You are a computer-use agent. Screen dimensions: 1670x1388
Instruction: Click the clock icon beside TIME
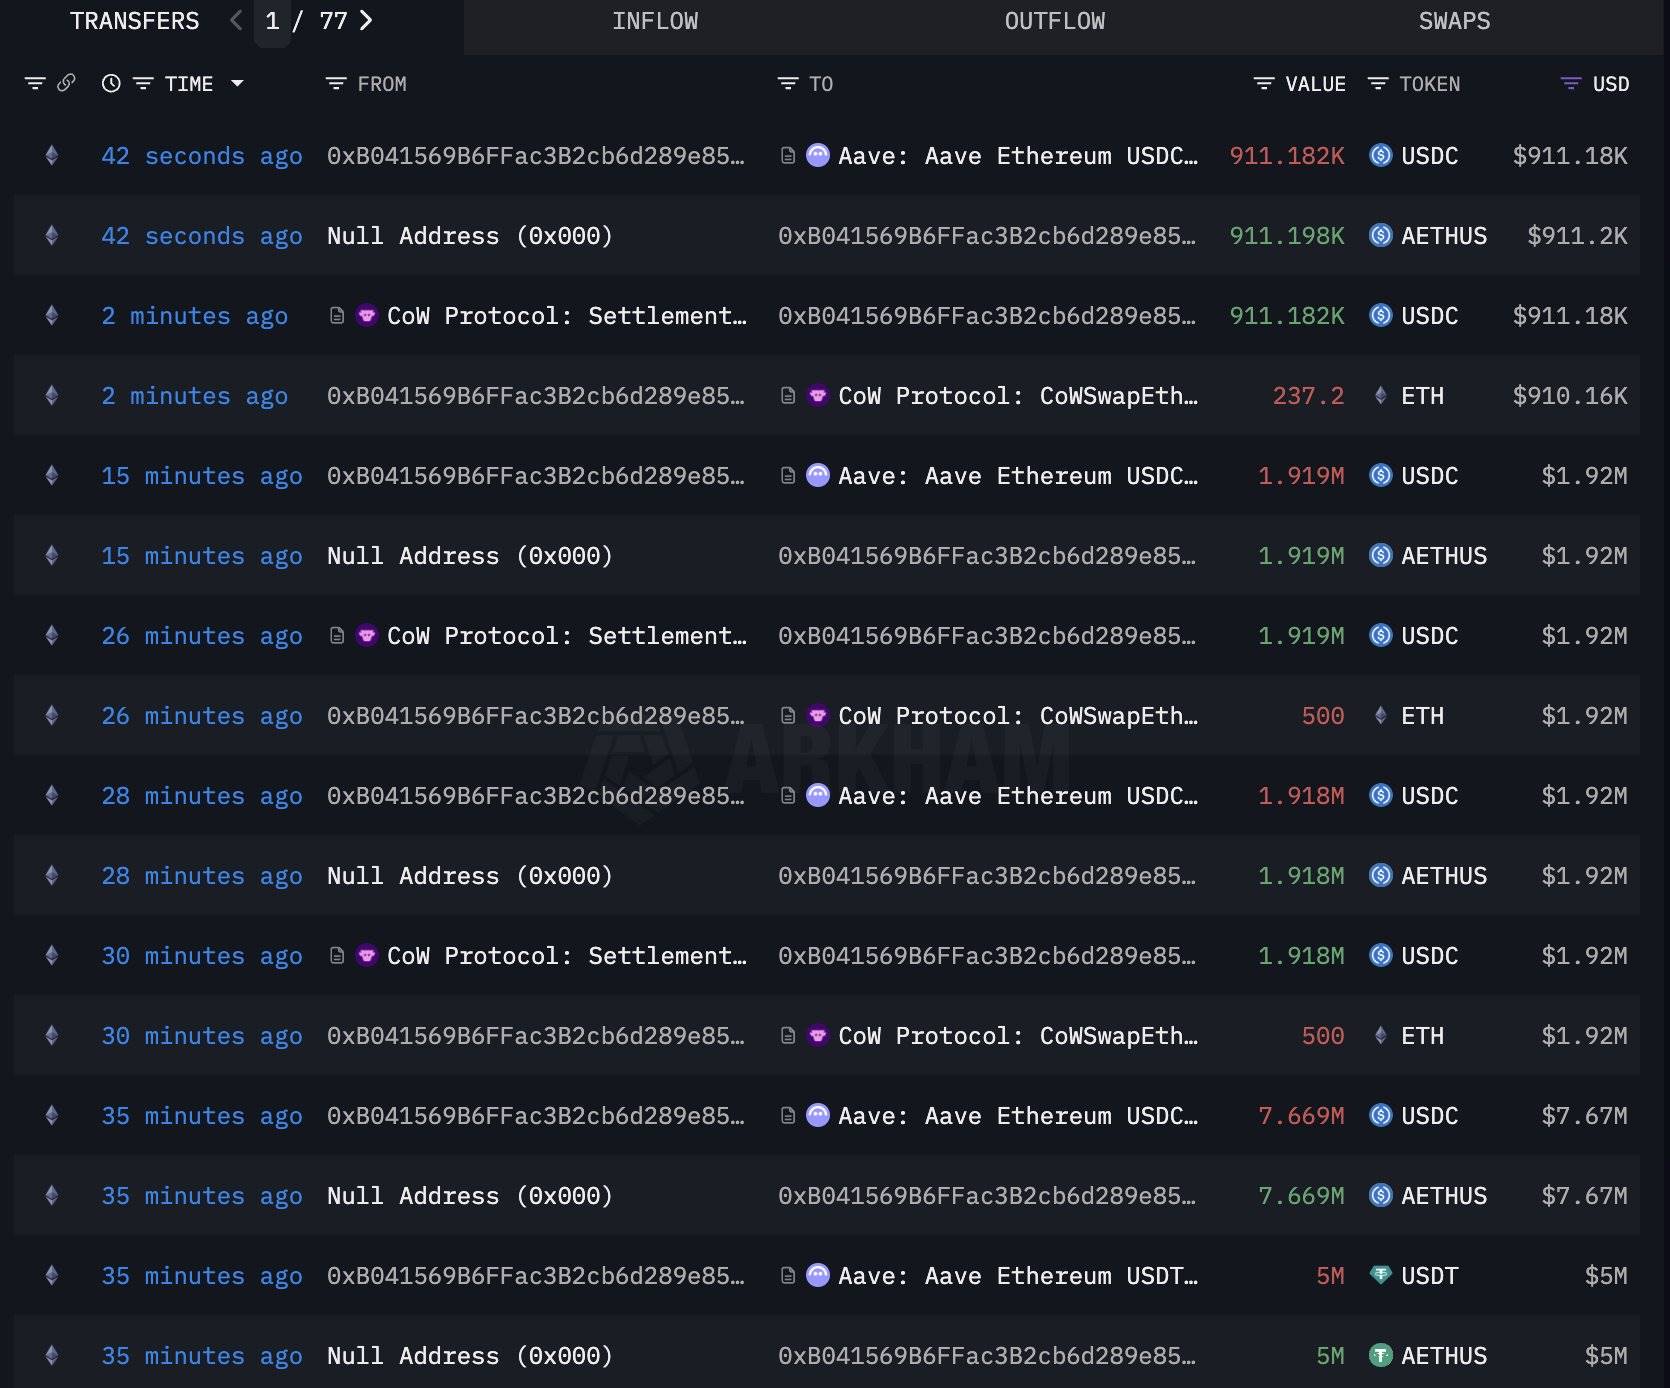point(110,83)
